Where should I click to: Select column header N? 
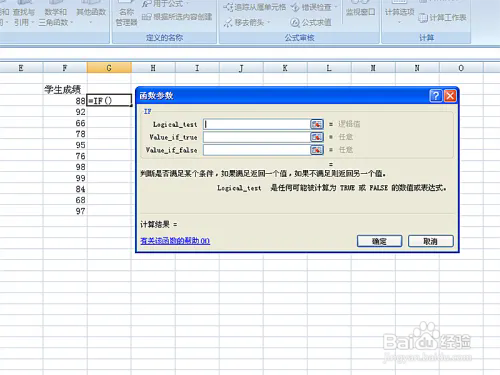[x=417, y=68]
